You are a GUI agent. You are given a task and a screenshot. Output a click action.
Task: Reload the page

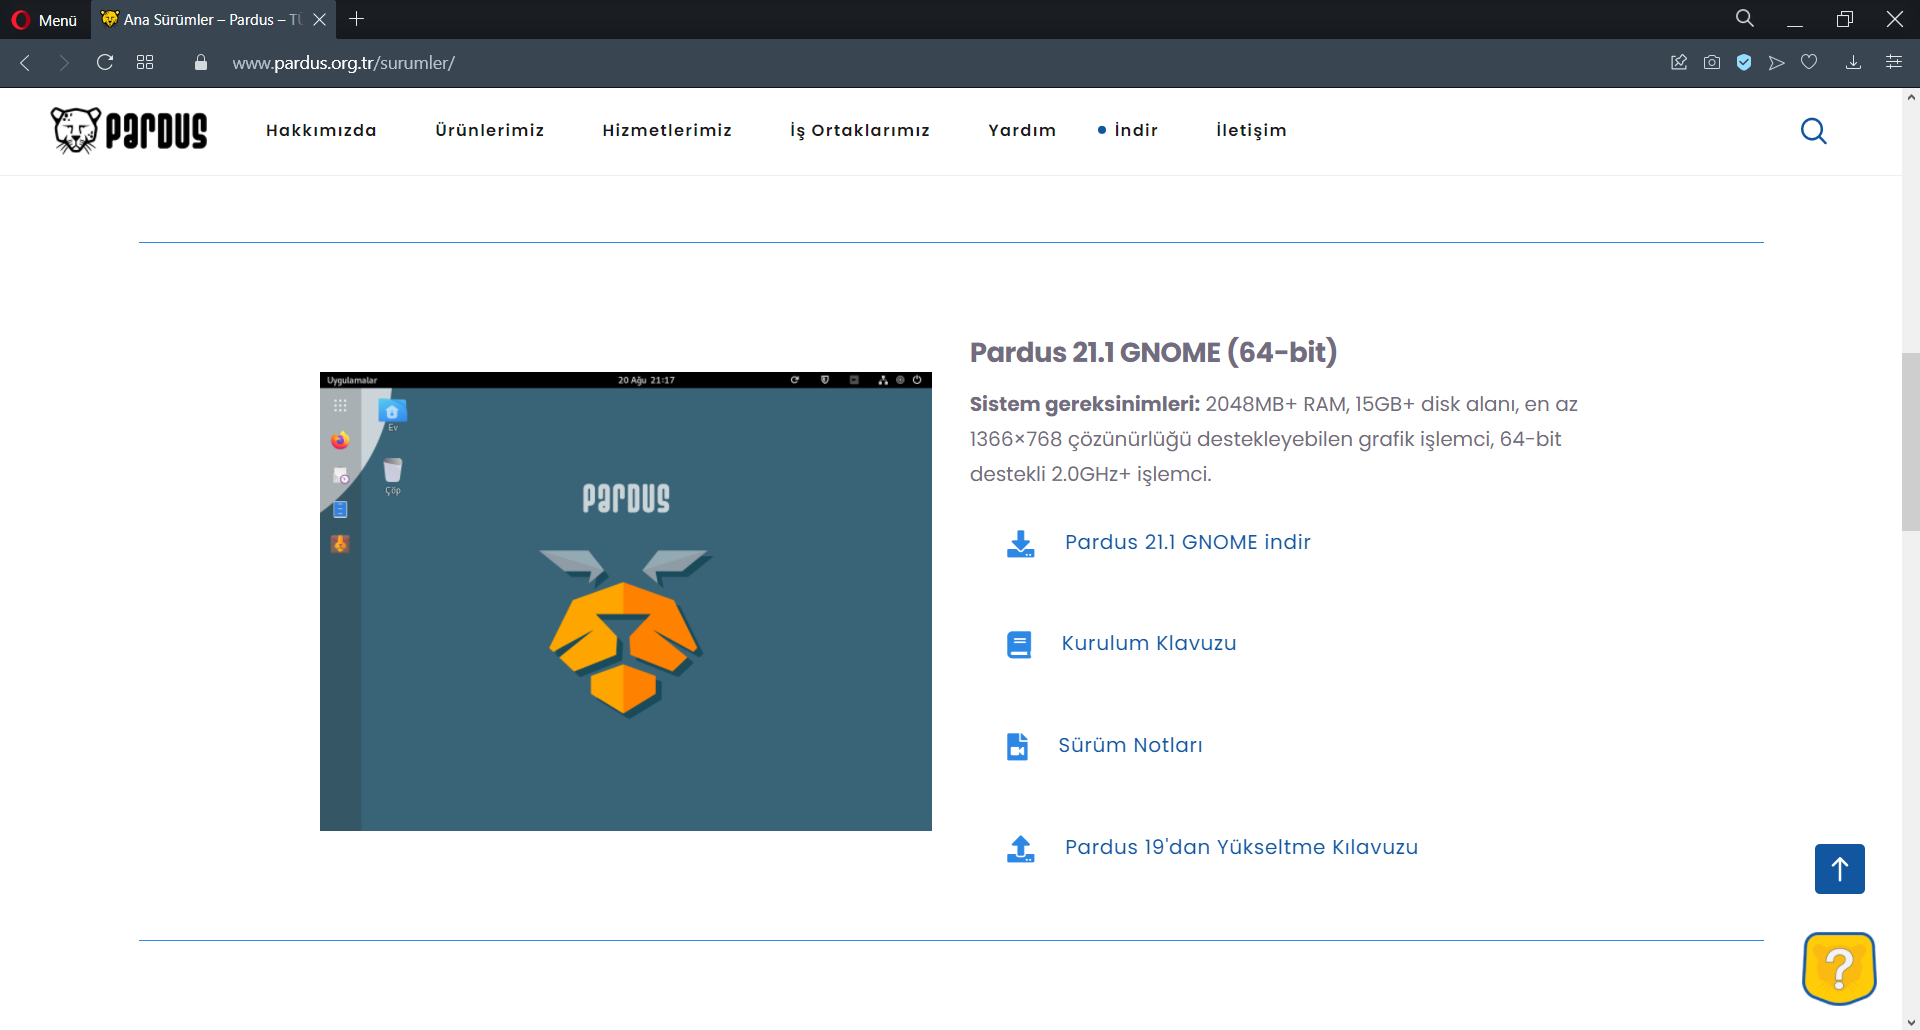(x=105, y=62)
